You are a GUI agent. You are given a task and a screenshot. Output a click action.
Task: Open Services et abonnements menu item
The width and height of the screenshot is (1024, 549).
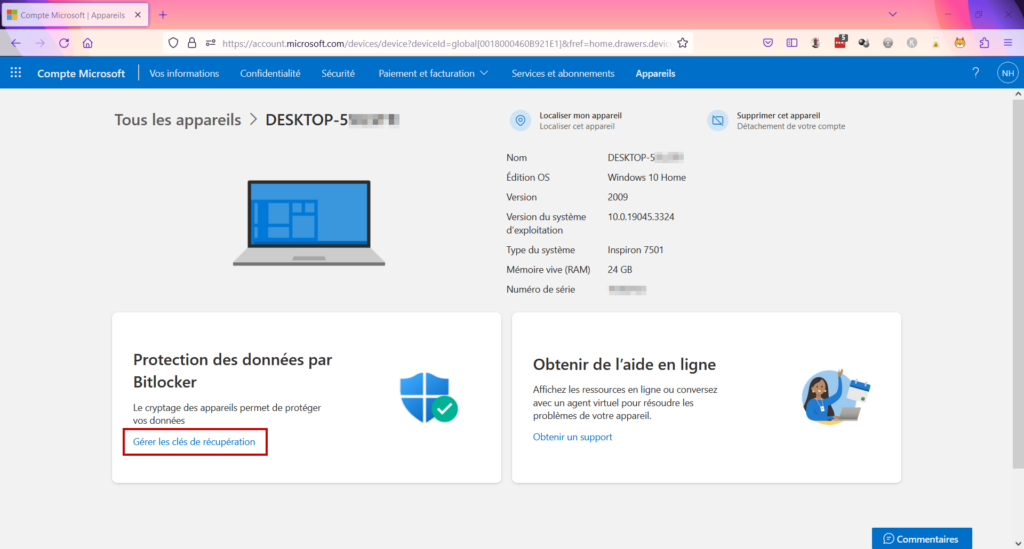562,73
